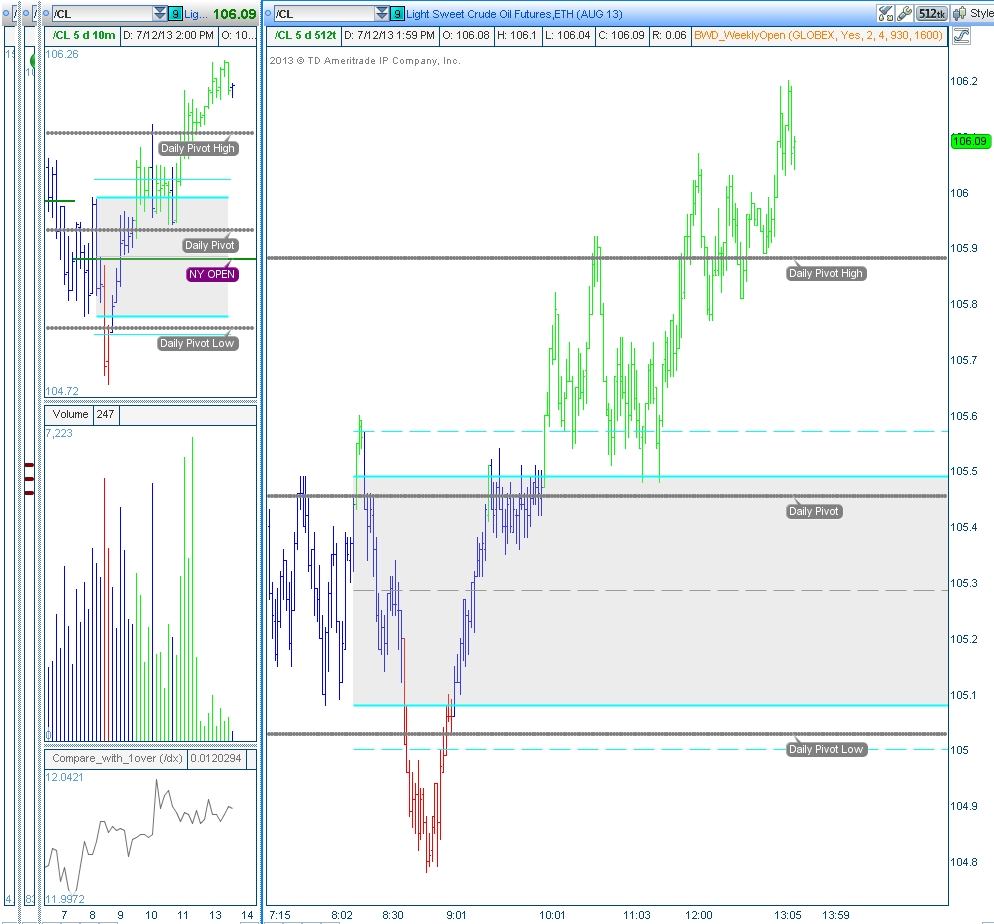The image size is (994, 924).
Task: Click the L: 106.04 low value
Action: 567,35
